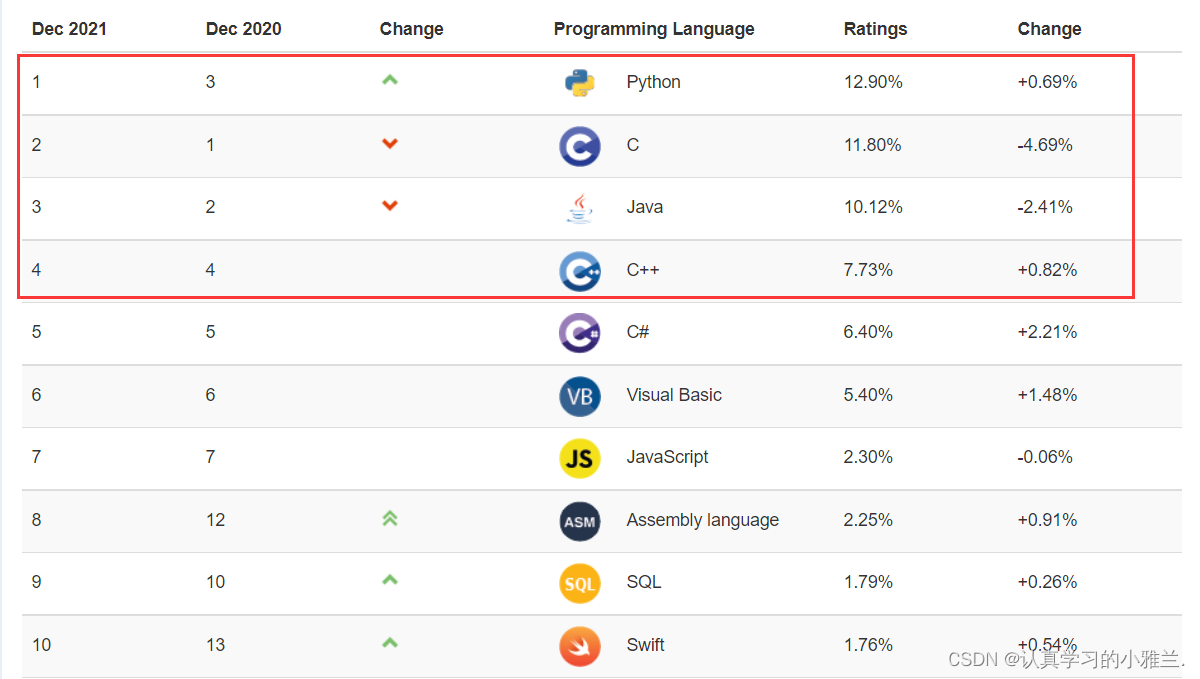Viewport: 1200px width, 679px height.
Task: Click the JavaScript JS icon
Action: [580, 457]
